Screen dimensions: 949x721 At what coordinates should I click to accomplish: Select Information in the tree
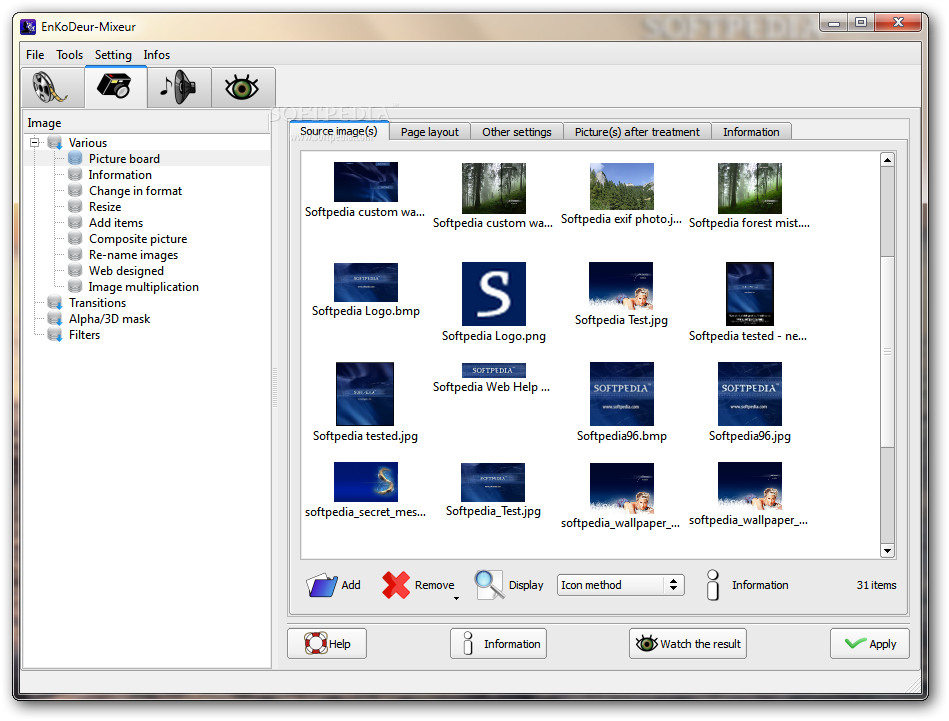120,175
